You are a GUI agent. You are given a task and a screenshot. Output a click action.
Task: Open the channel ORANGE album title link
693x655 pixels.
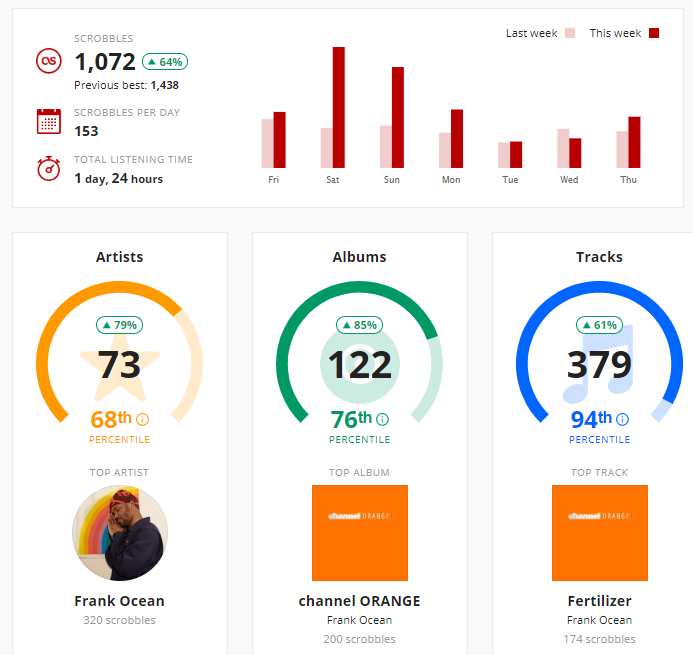(x=359, y=601)
